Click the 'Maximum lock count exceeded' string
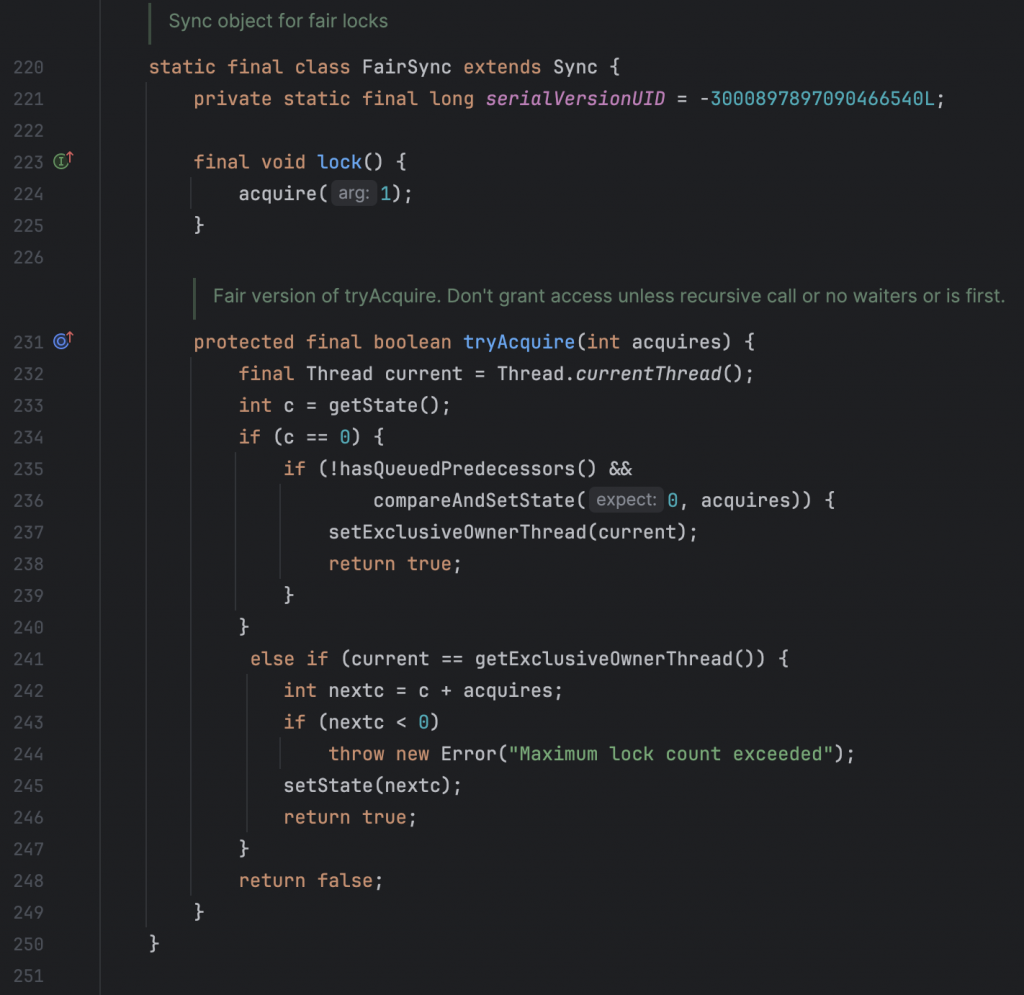 click(x=671, y=754)
